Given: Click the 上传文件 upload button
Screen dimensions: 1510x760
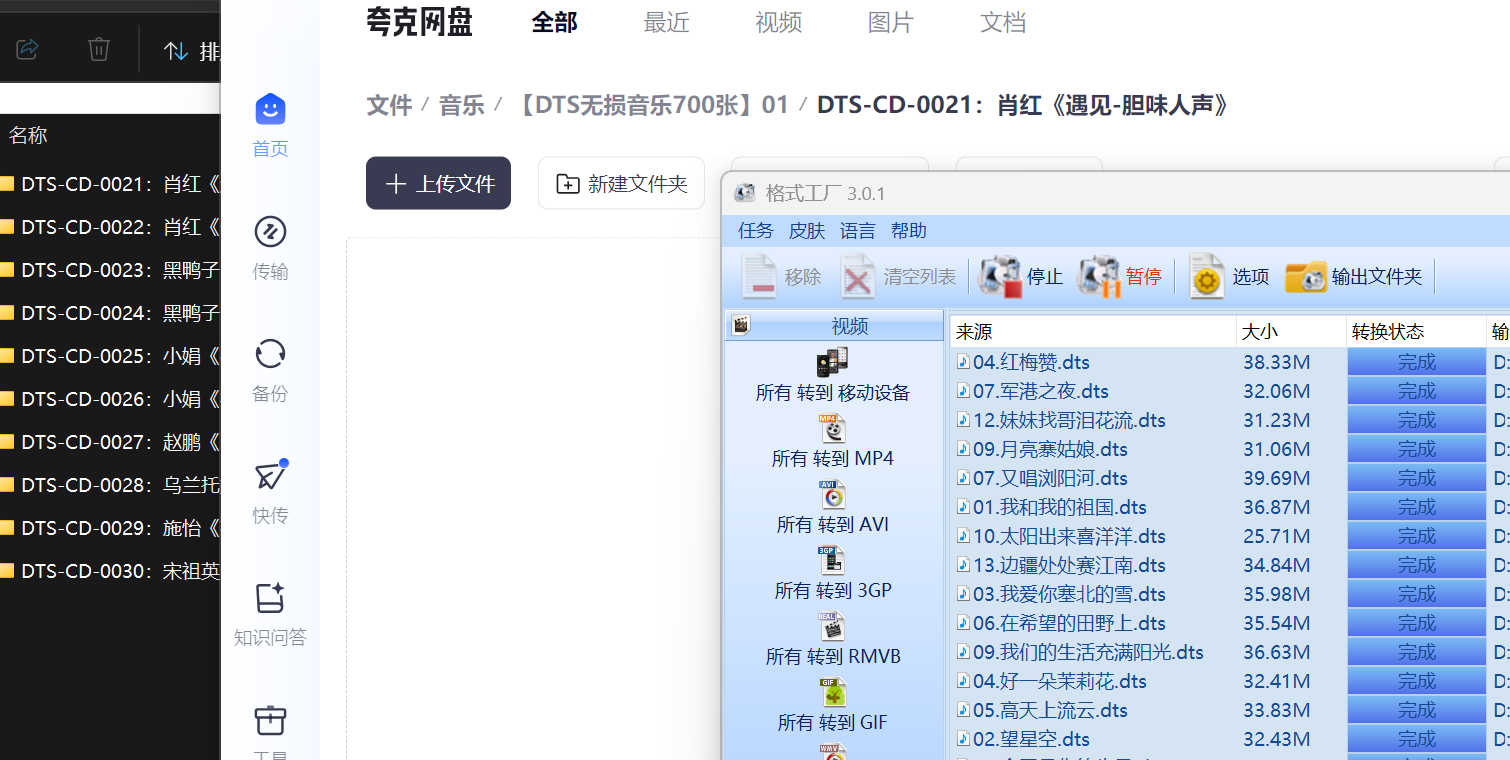Looking at the screenshot, I should point(438,183).
